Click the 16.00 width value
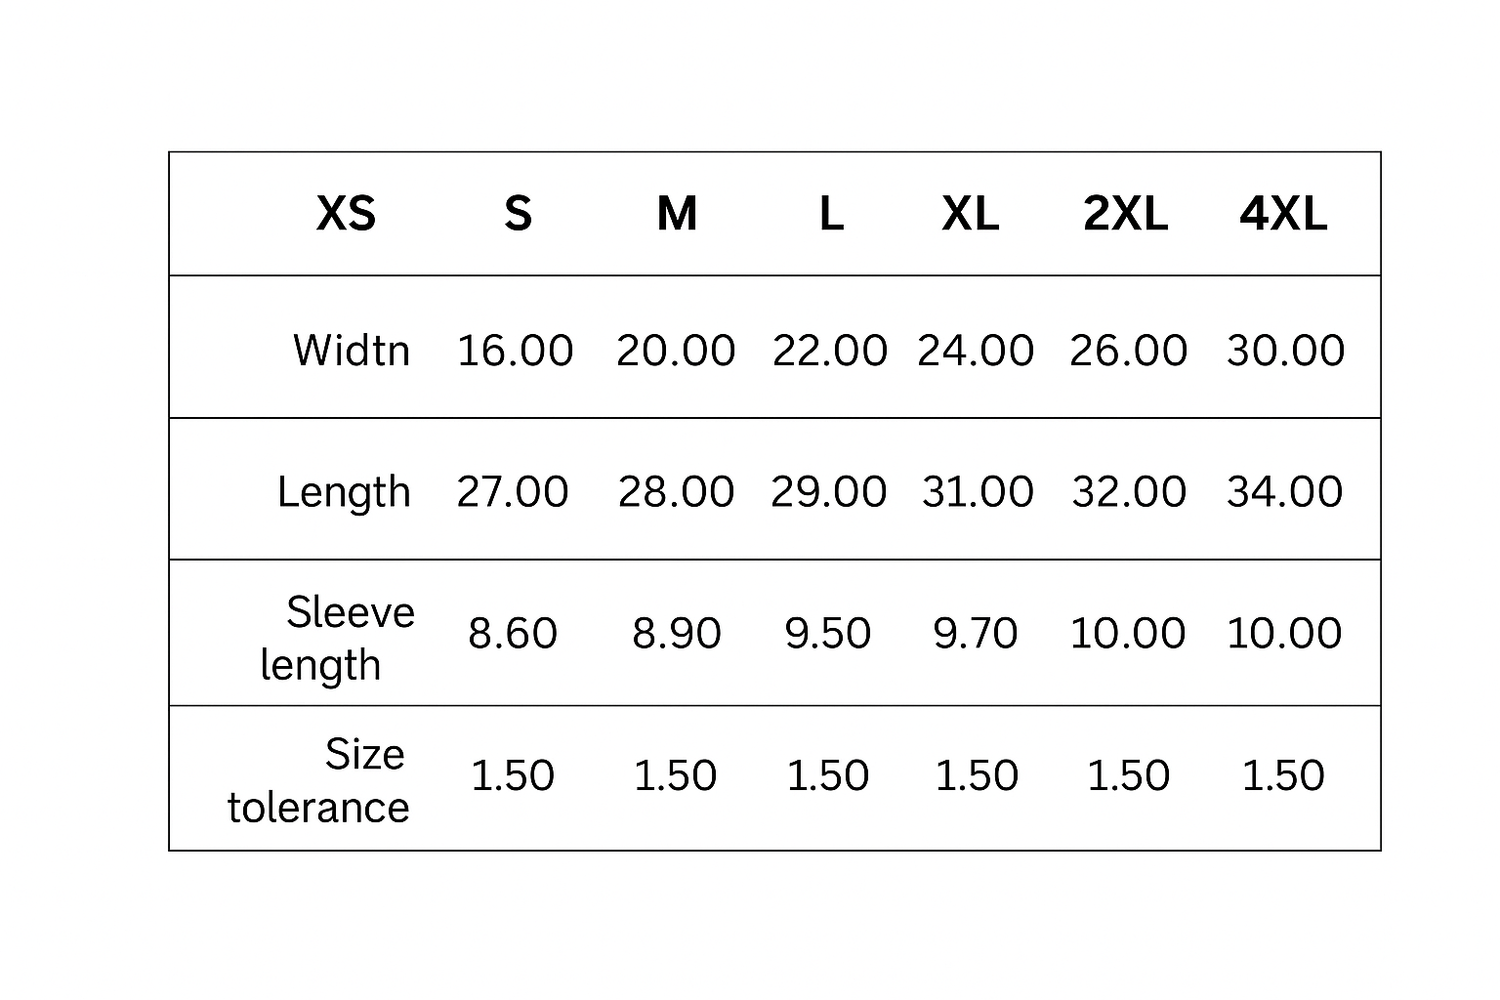This screenshot has width=1500, height=1000. (515, 350)
